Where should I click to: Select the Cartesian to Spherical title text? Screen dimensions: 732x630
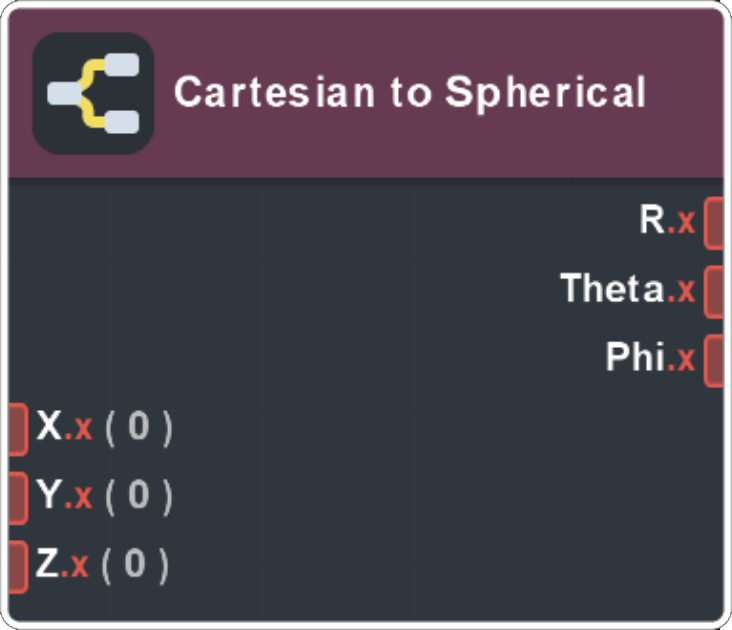point(410,93)
